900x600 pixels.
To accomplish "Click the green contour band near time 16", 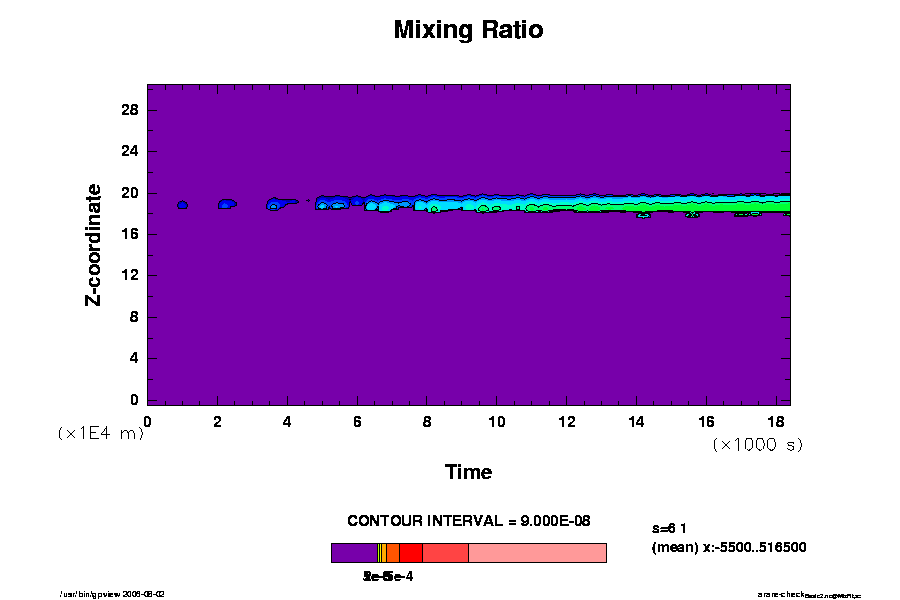I will [705, 208].
